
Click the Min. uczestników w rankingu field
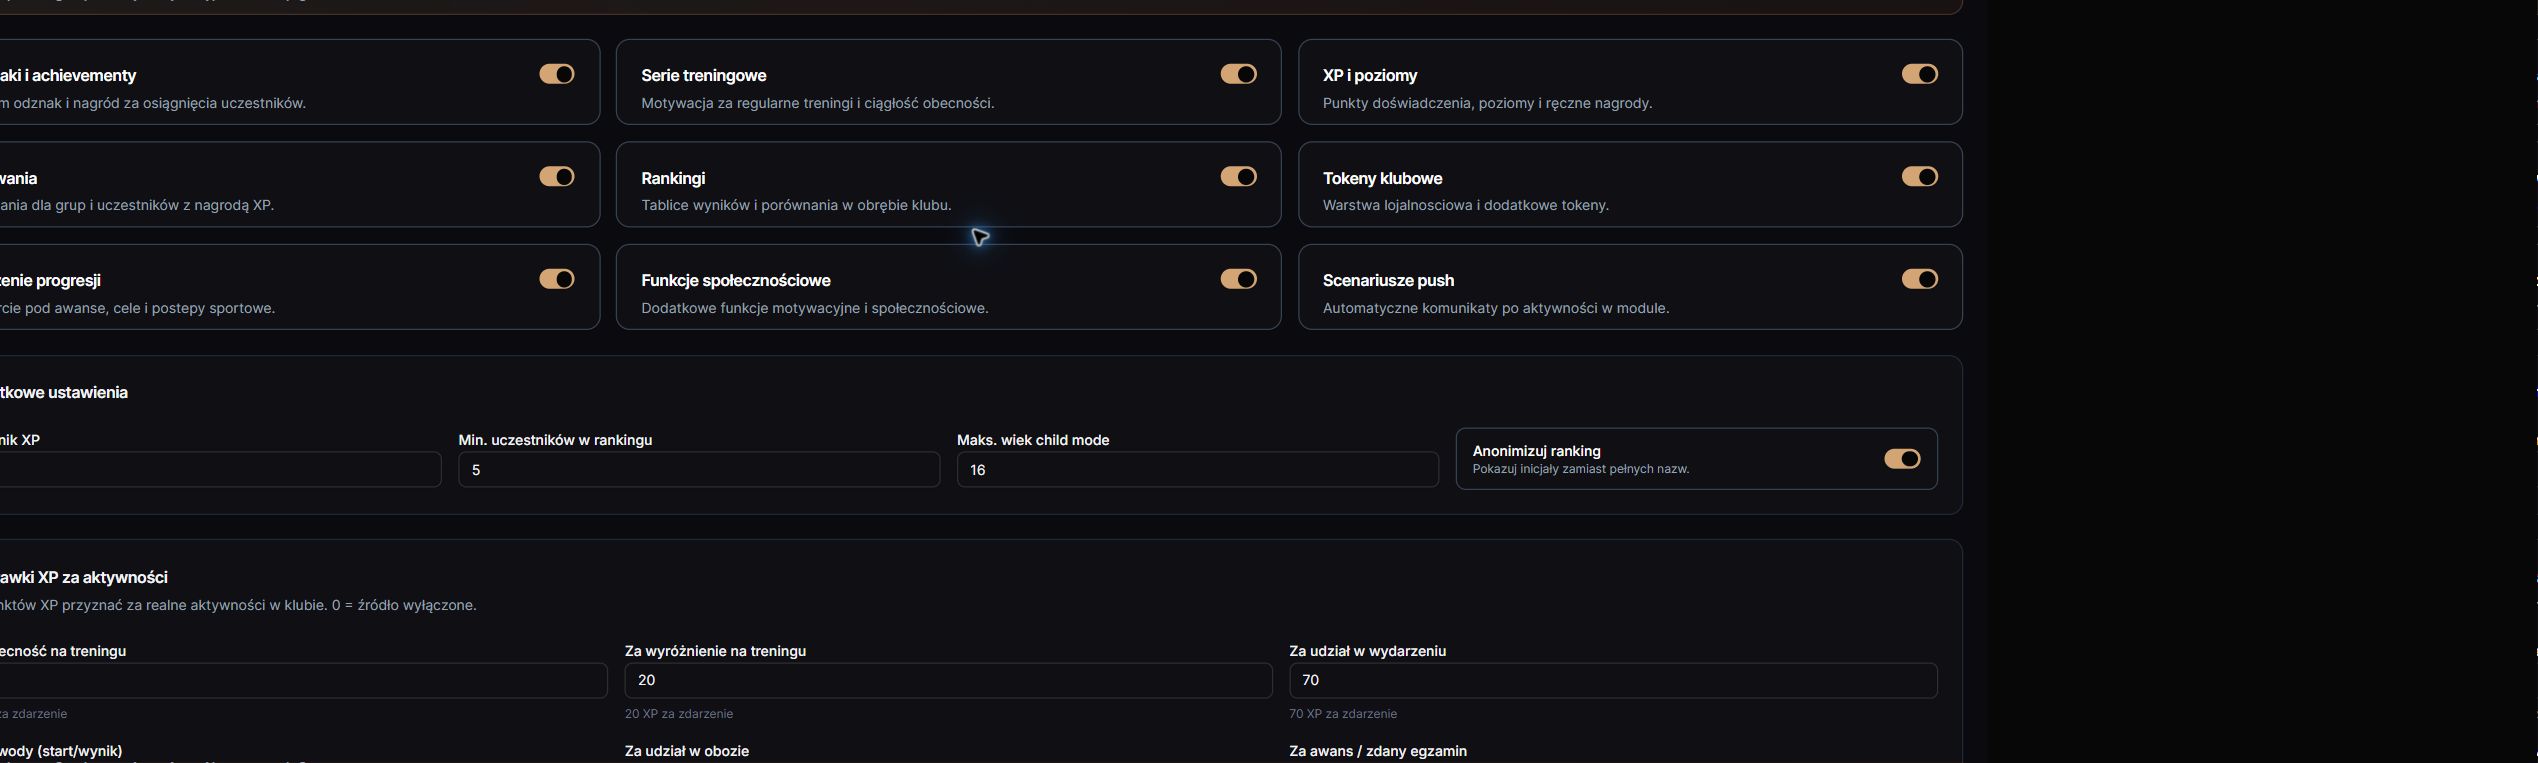[699, 470]
